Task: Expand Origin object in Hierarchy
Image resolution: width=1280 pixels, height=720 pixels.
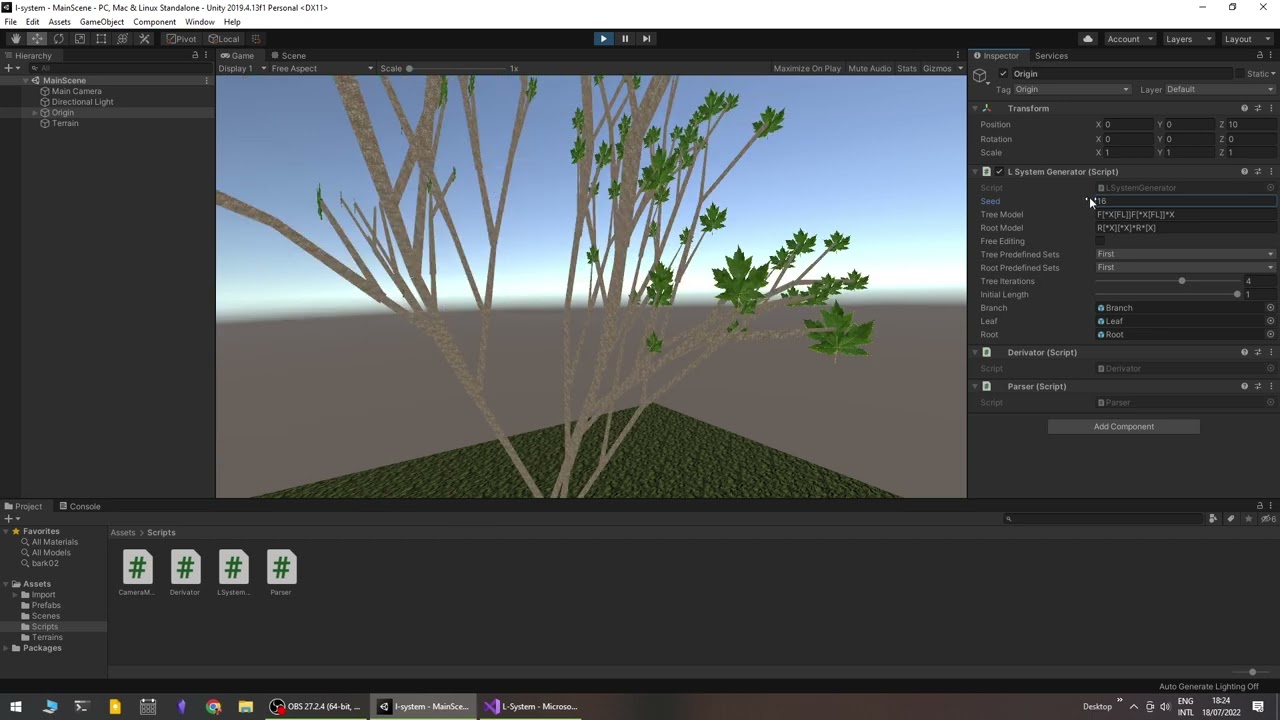Action: [35, 113]
